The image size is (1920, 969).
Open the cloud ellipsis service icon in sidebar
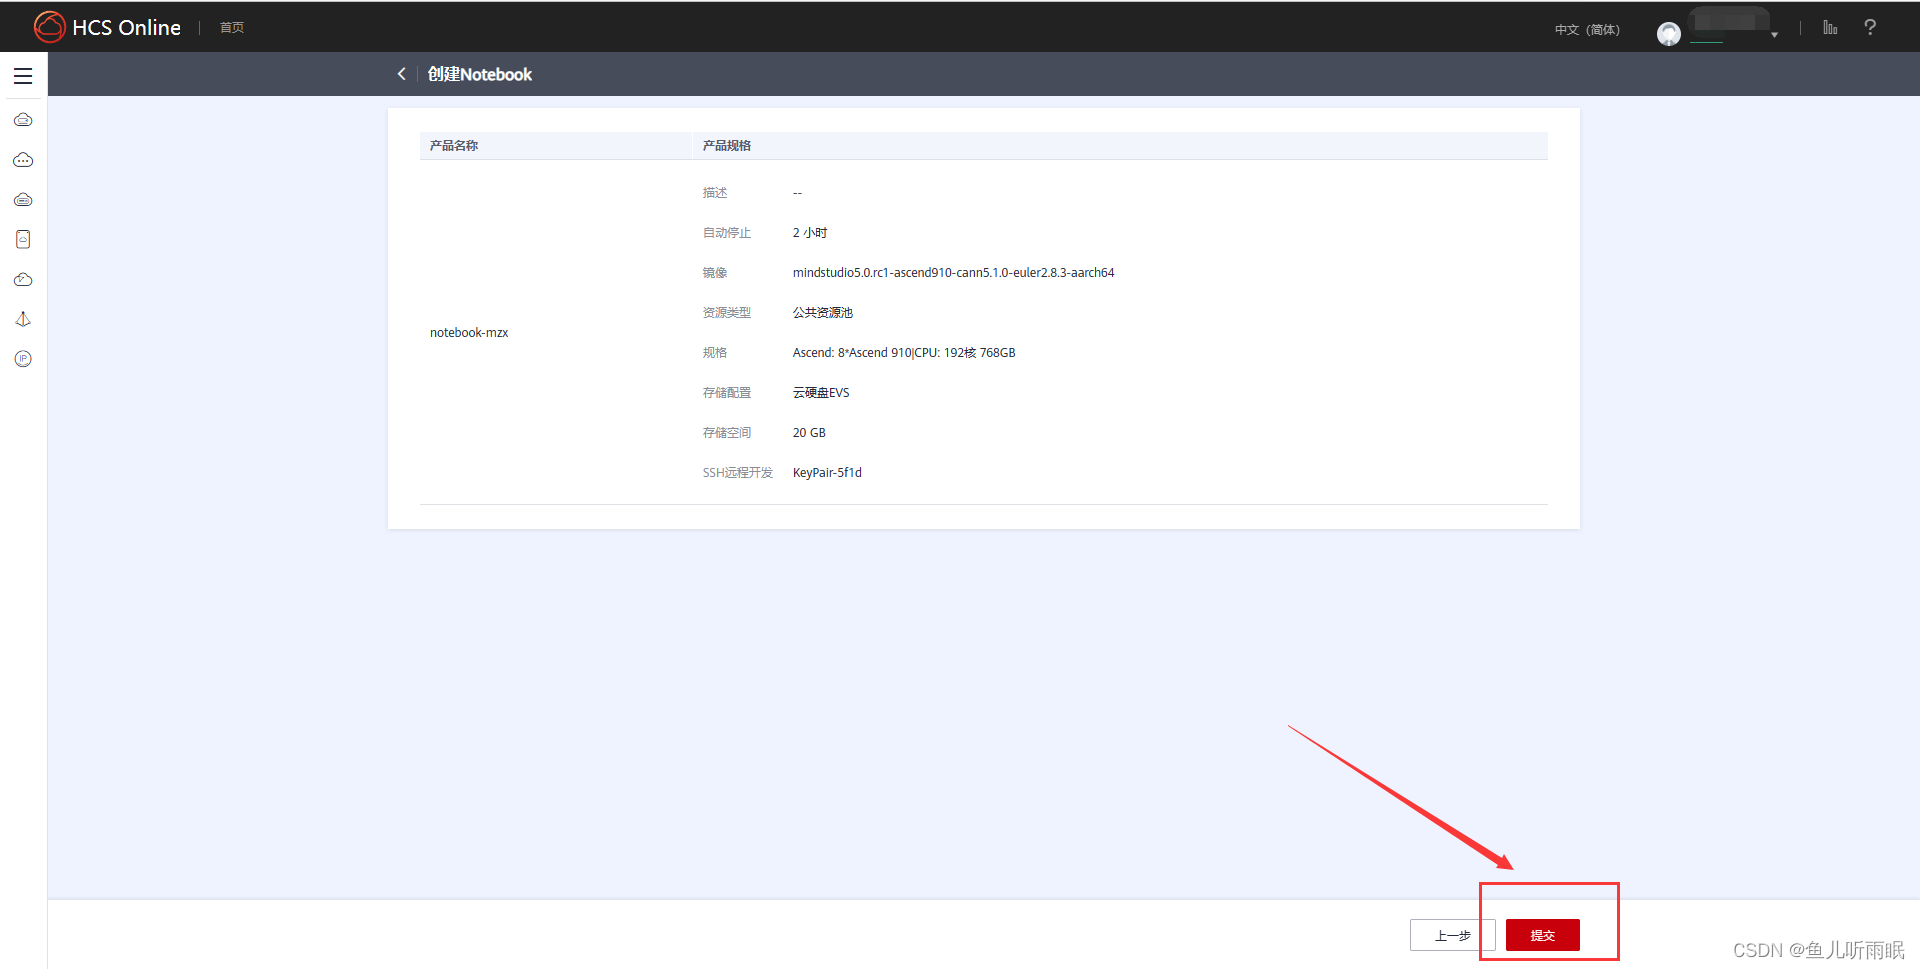click(23, 159)
